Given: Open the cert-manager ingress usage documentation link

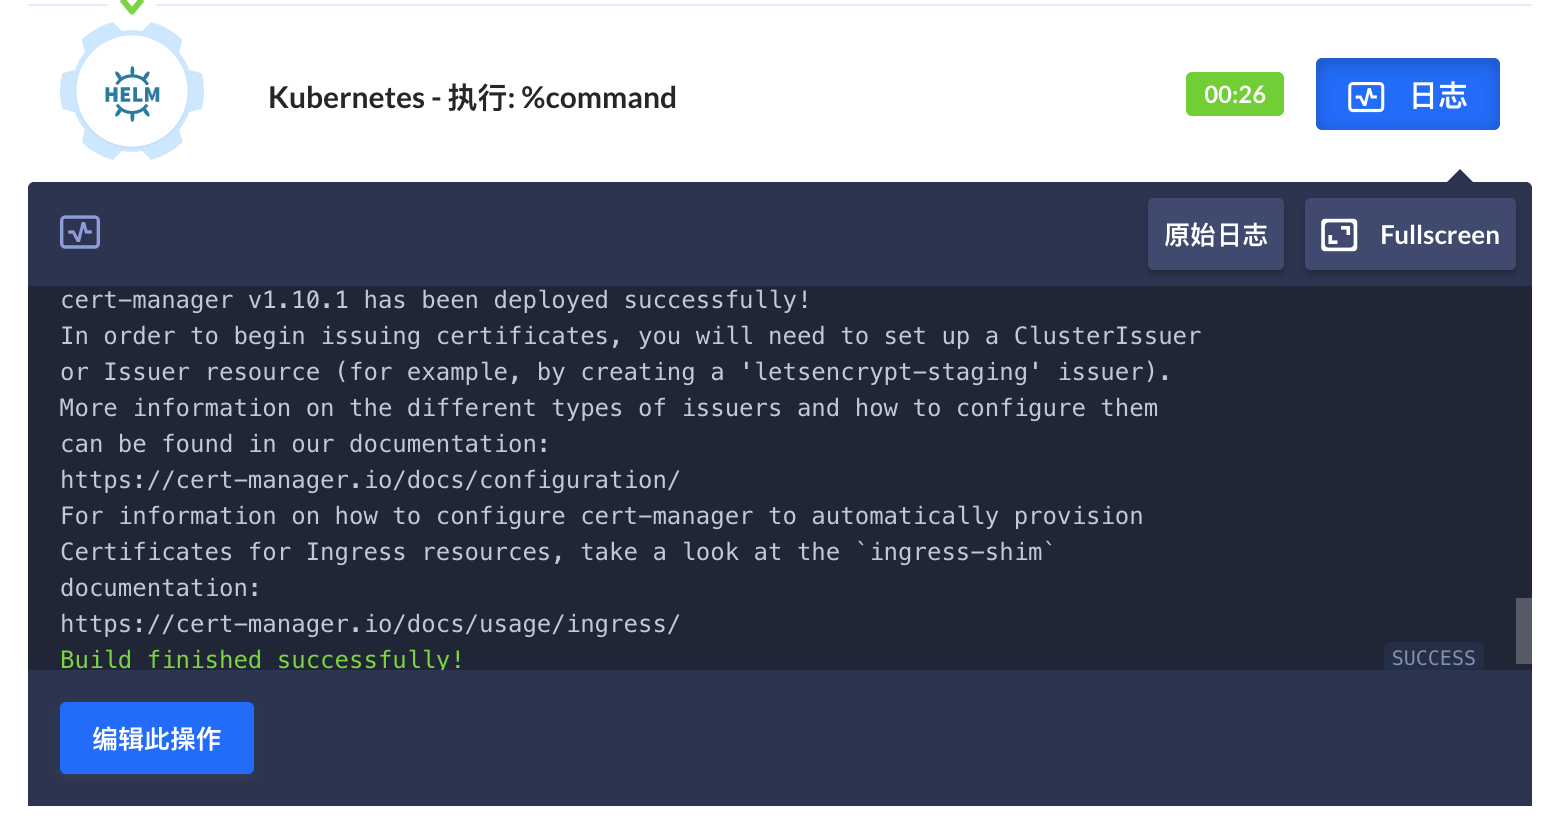Looking at the screenshot, I should pos(370,623).
